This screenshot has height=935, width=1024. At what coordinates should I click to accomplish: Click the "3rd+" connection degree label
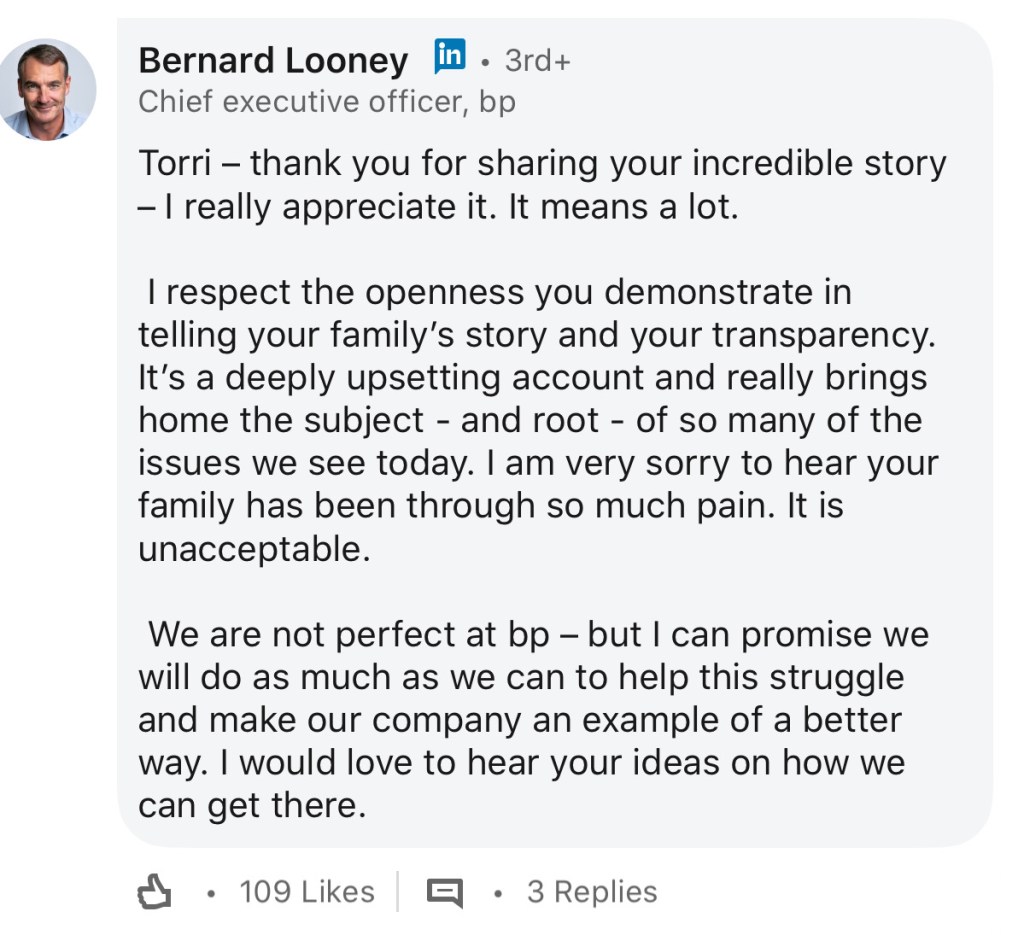click(538, 61)
